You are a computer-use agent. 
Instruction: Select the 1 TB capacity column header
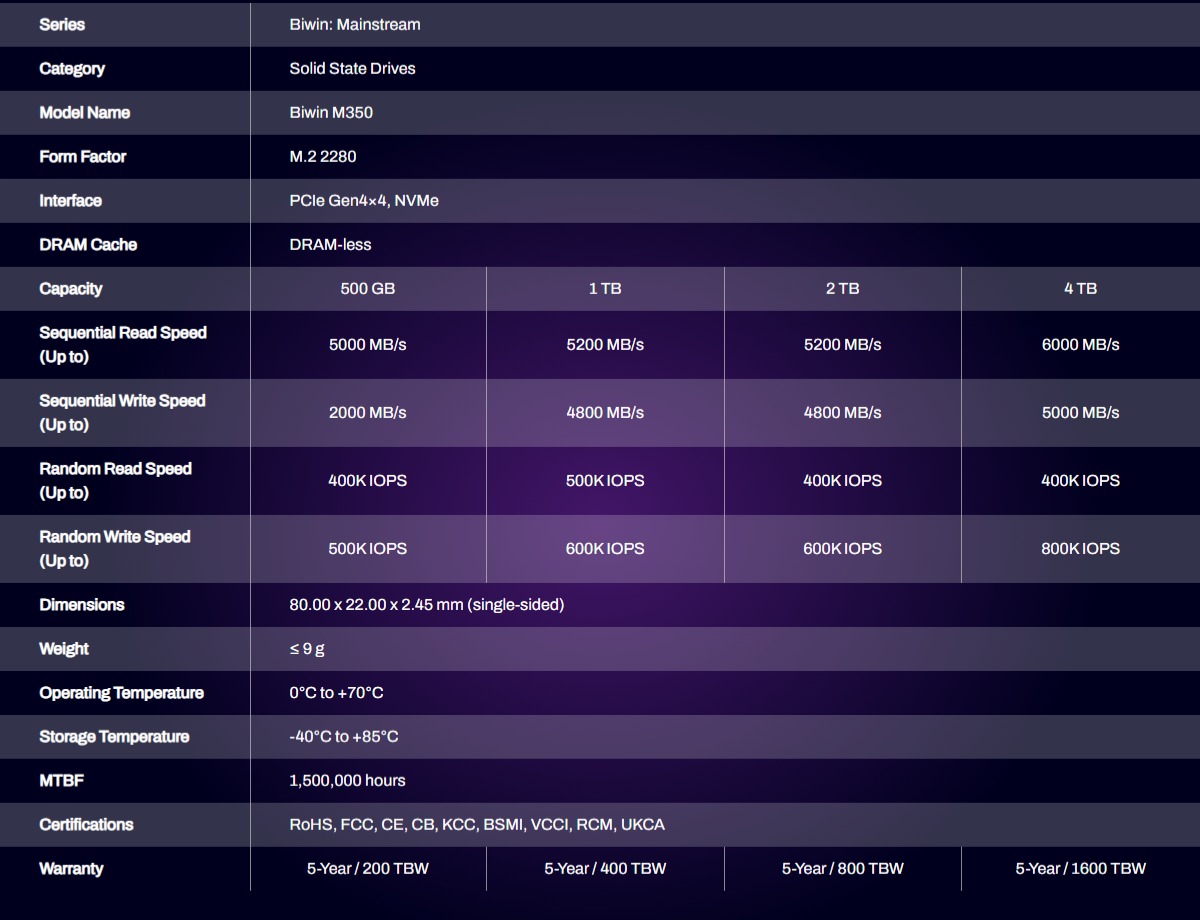click(x=605, y=289)
